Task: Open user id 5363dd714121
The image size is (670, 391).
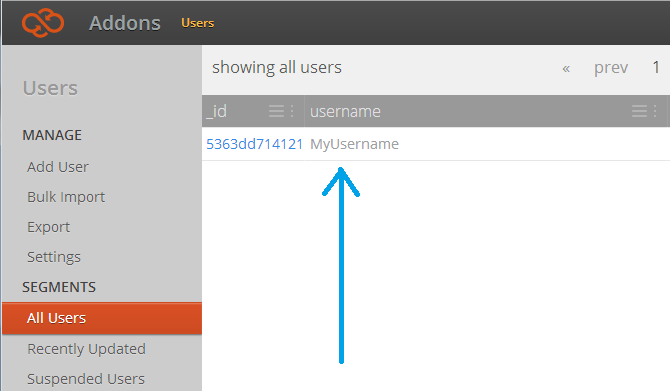Action: pos(254,144)
